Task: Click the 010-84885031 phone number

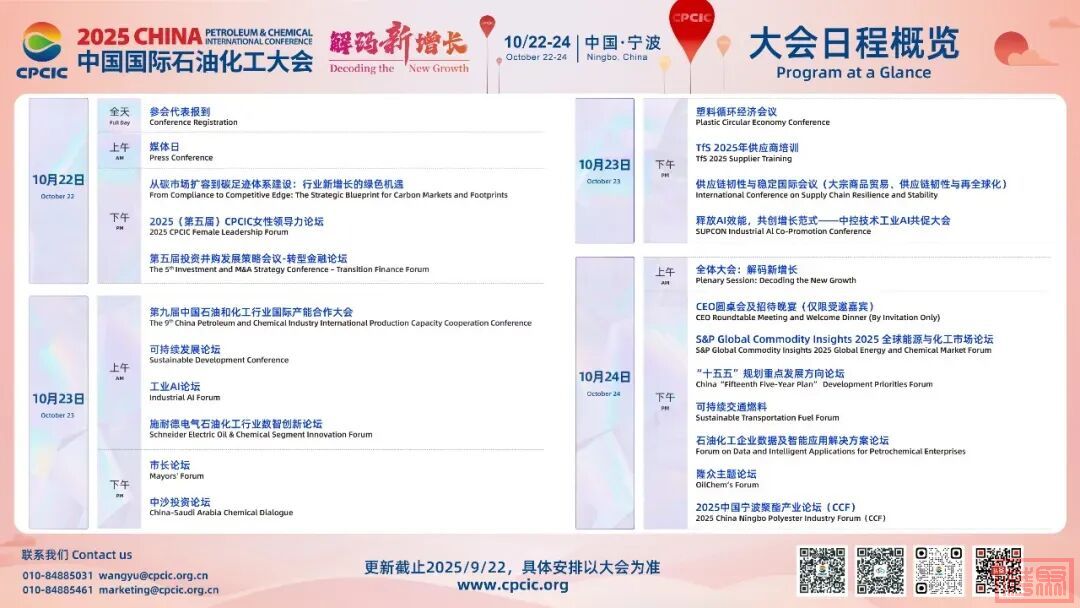Action: click(57, 575)
